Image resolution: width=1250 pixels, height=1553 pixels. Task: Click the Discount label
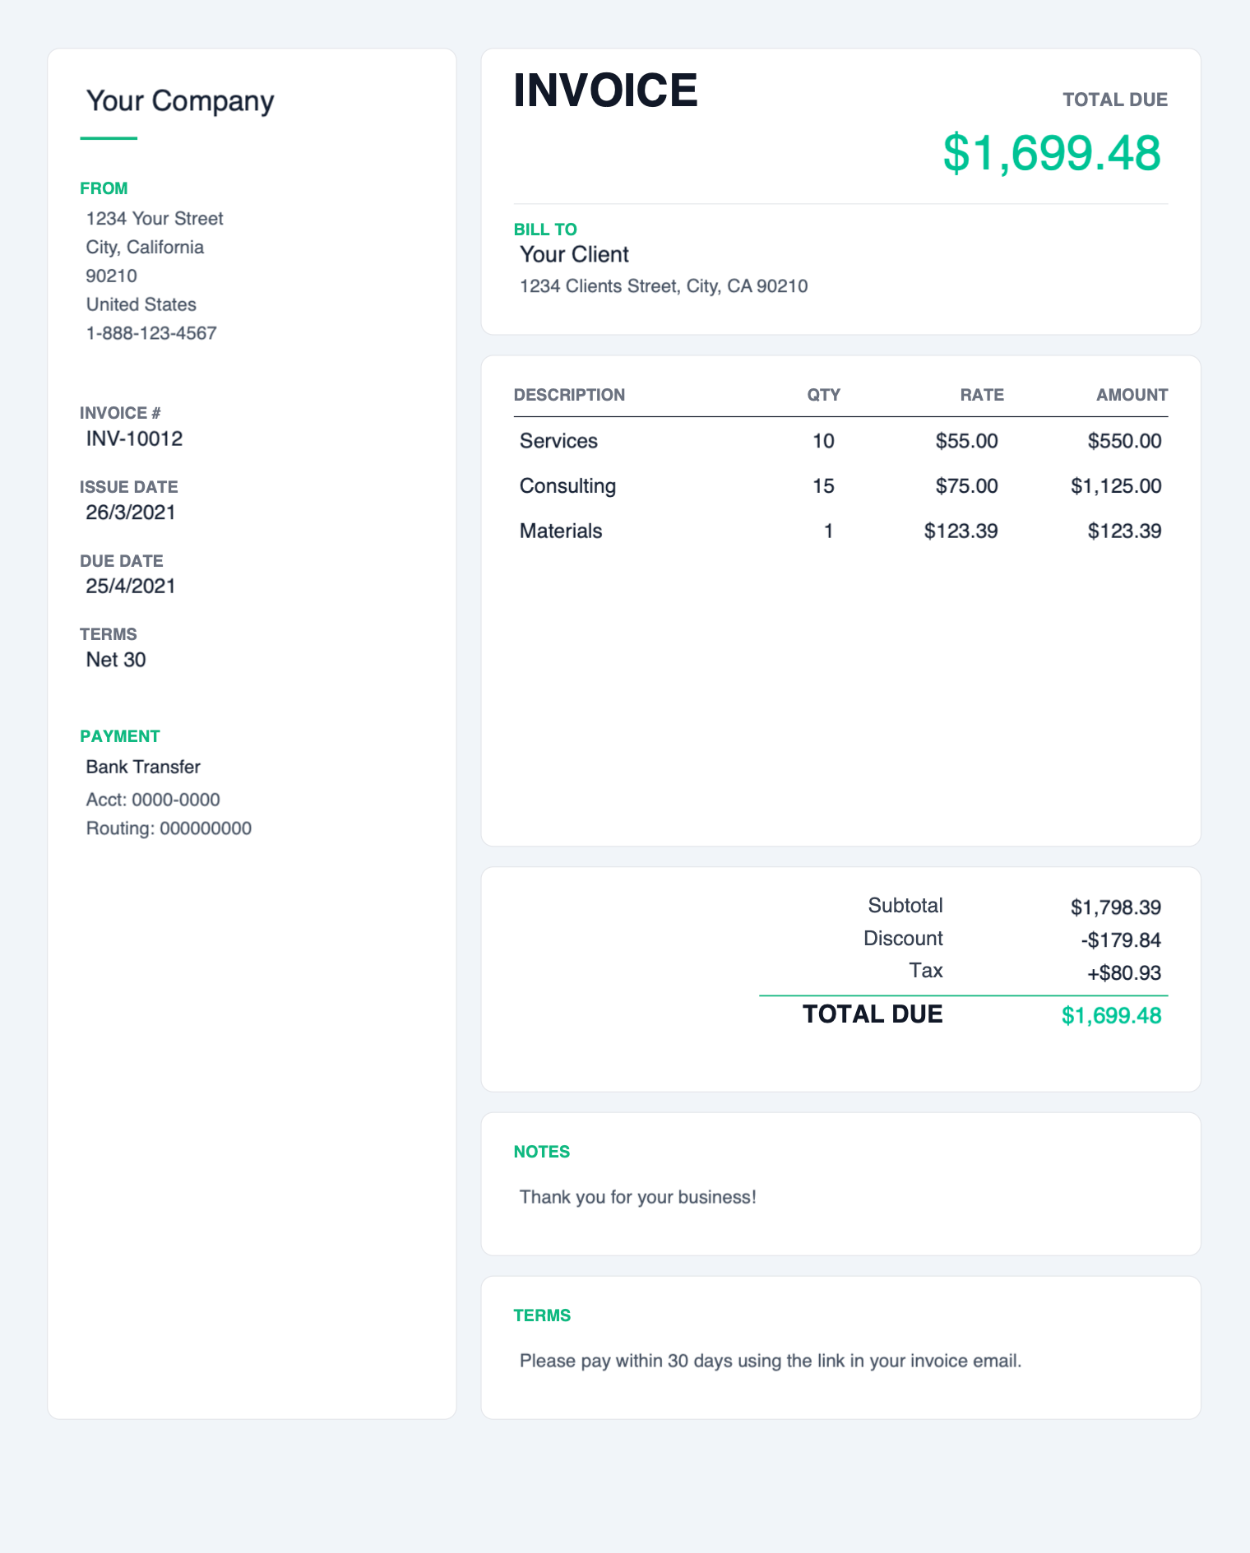(x=903, y=938)
